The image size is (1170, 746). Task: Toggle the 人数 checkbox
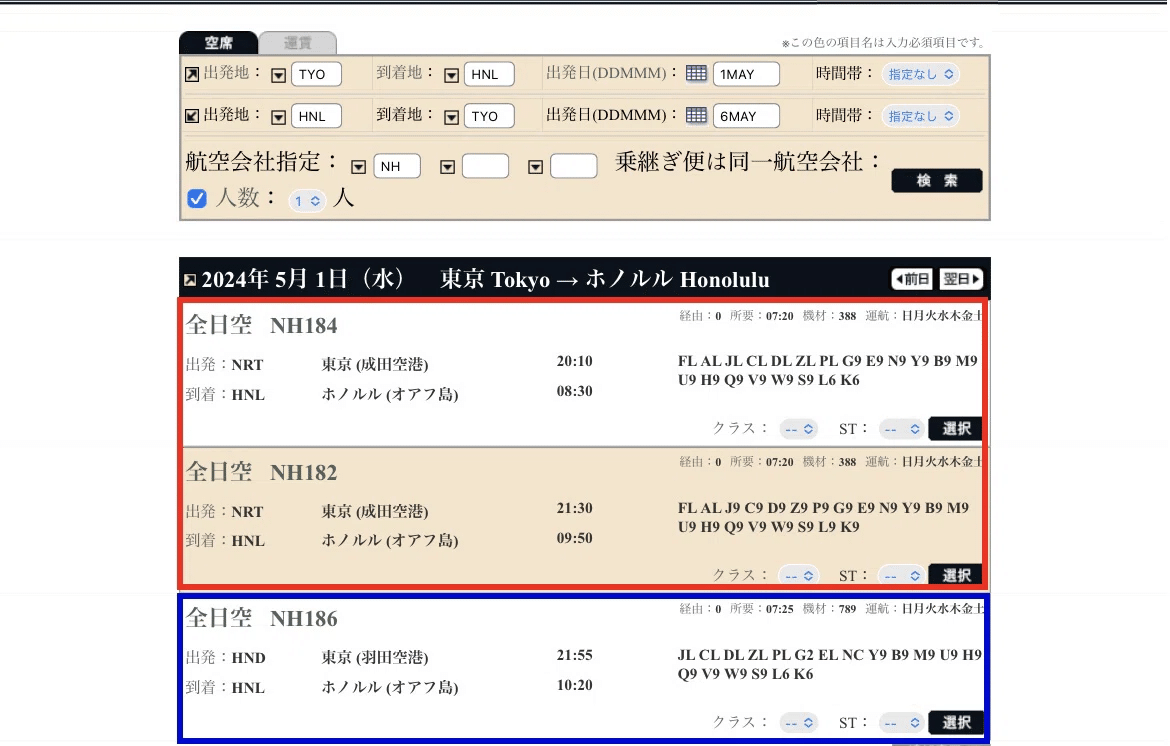click(197, 198)
